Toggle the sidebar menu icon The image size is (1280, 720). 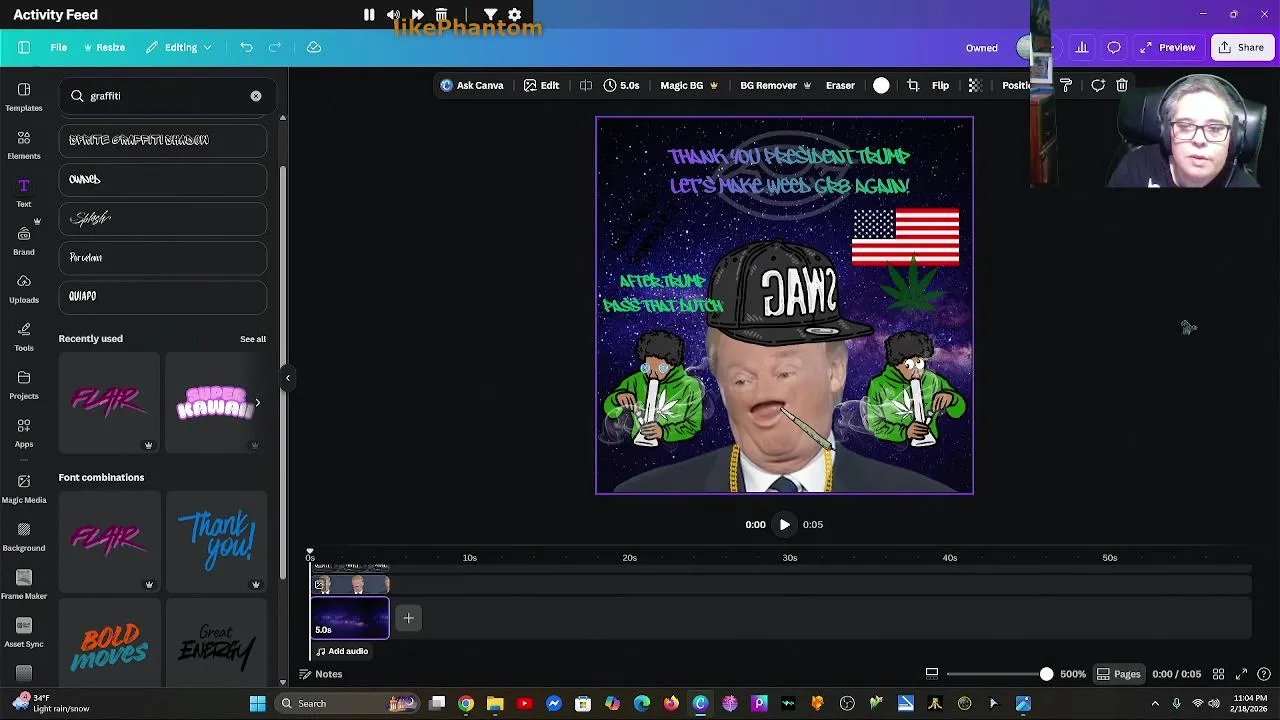point(24,47)
